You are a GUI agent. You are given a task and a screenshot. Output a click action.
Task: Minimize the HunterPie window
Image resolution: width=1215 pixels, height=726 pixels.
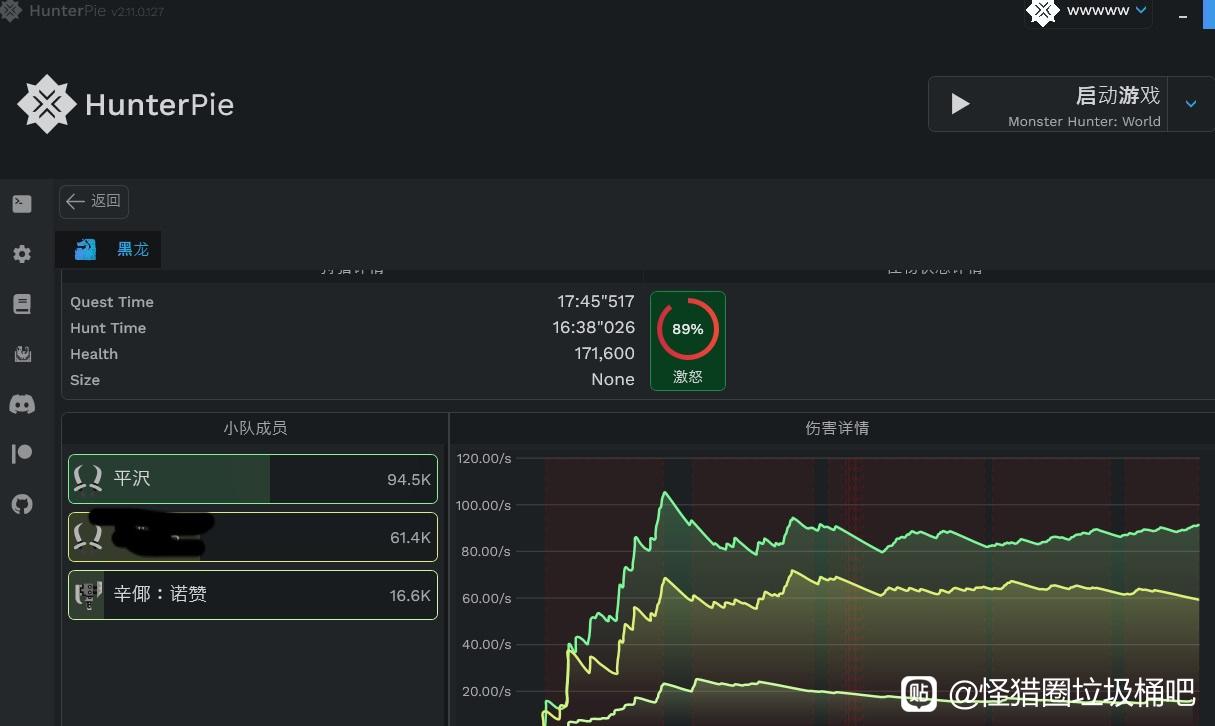1184,17
